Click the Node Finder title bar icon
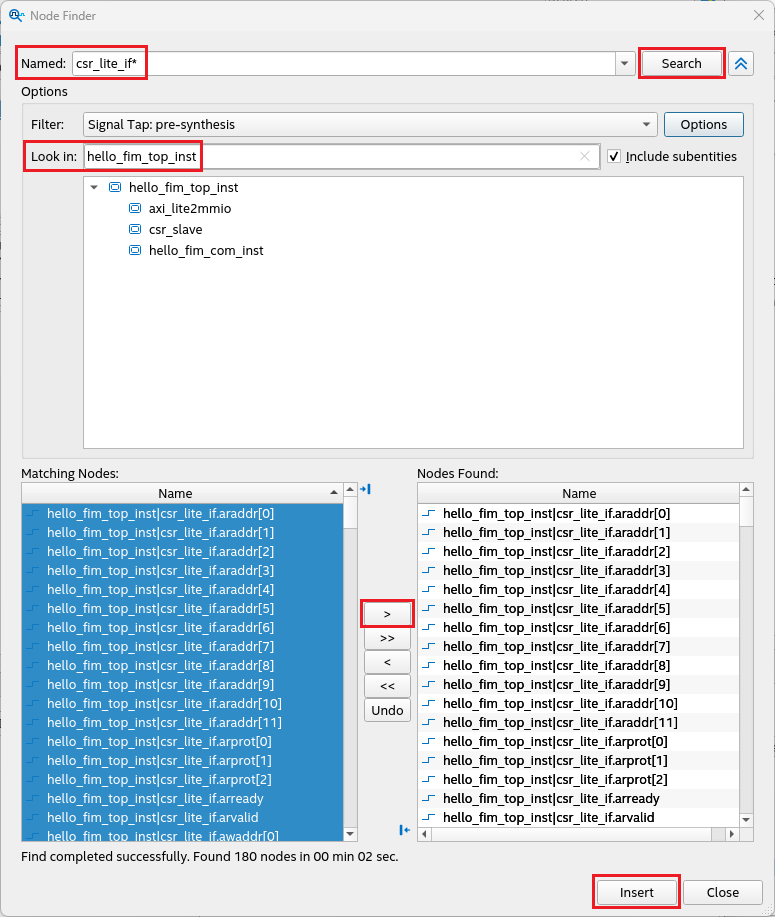This screenshot has height=917, width=775. (x=16, y=15)
